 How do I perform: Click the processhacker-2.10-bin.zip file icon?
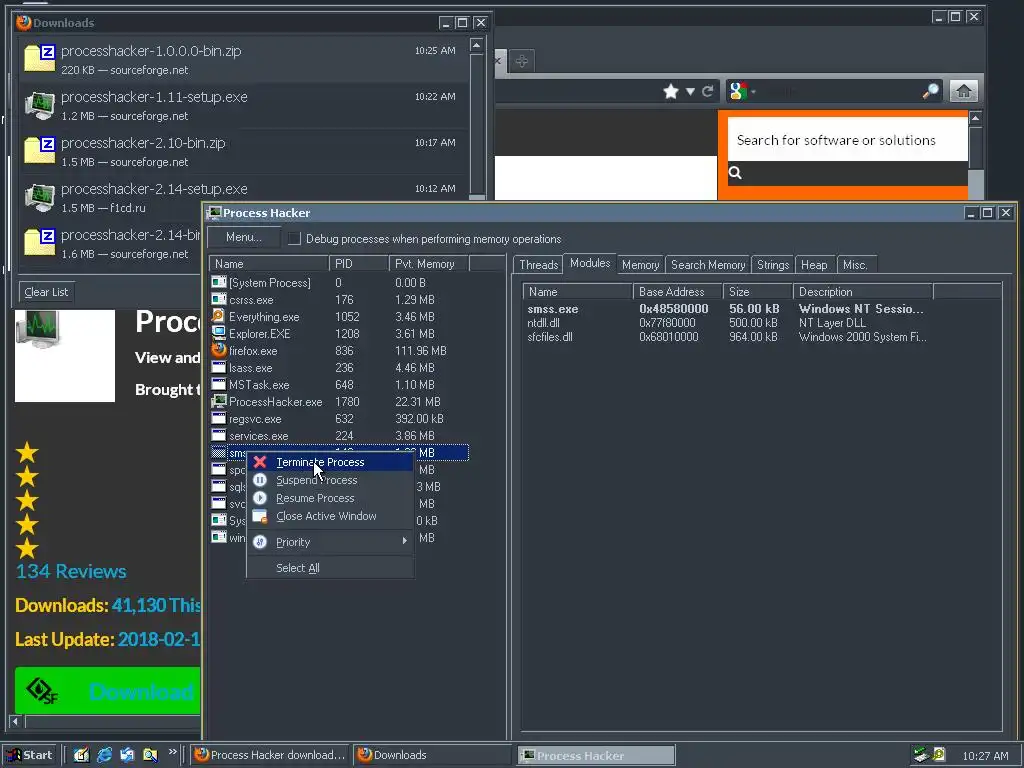pos(40,150)
